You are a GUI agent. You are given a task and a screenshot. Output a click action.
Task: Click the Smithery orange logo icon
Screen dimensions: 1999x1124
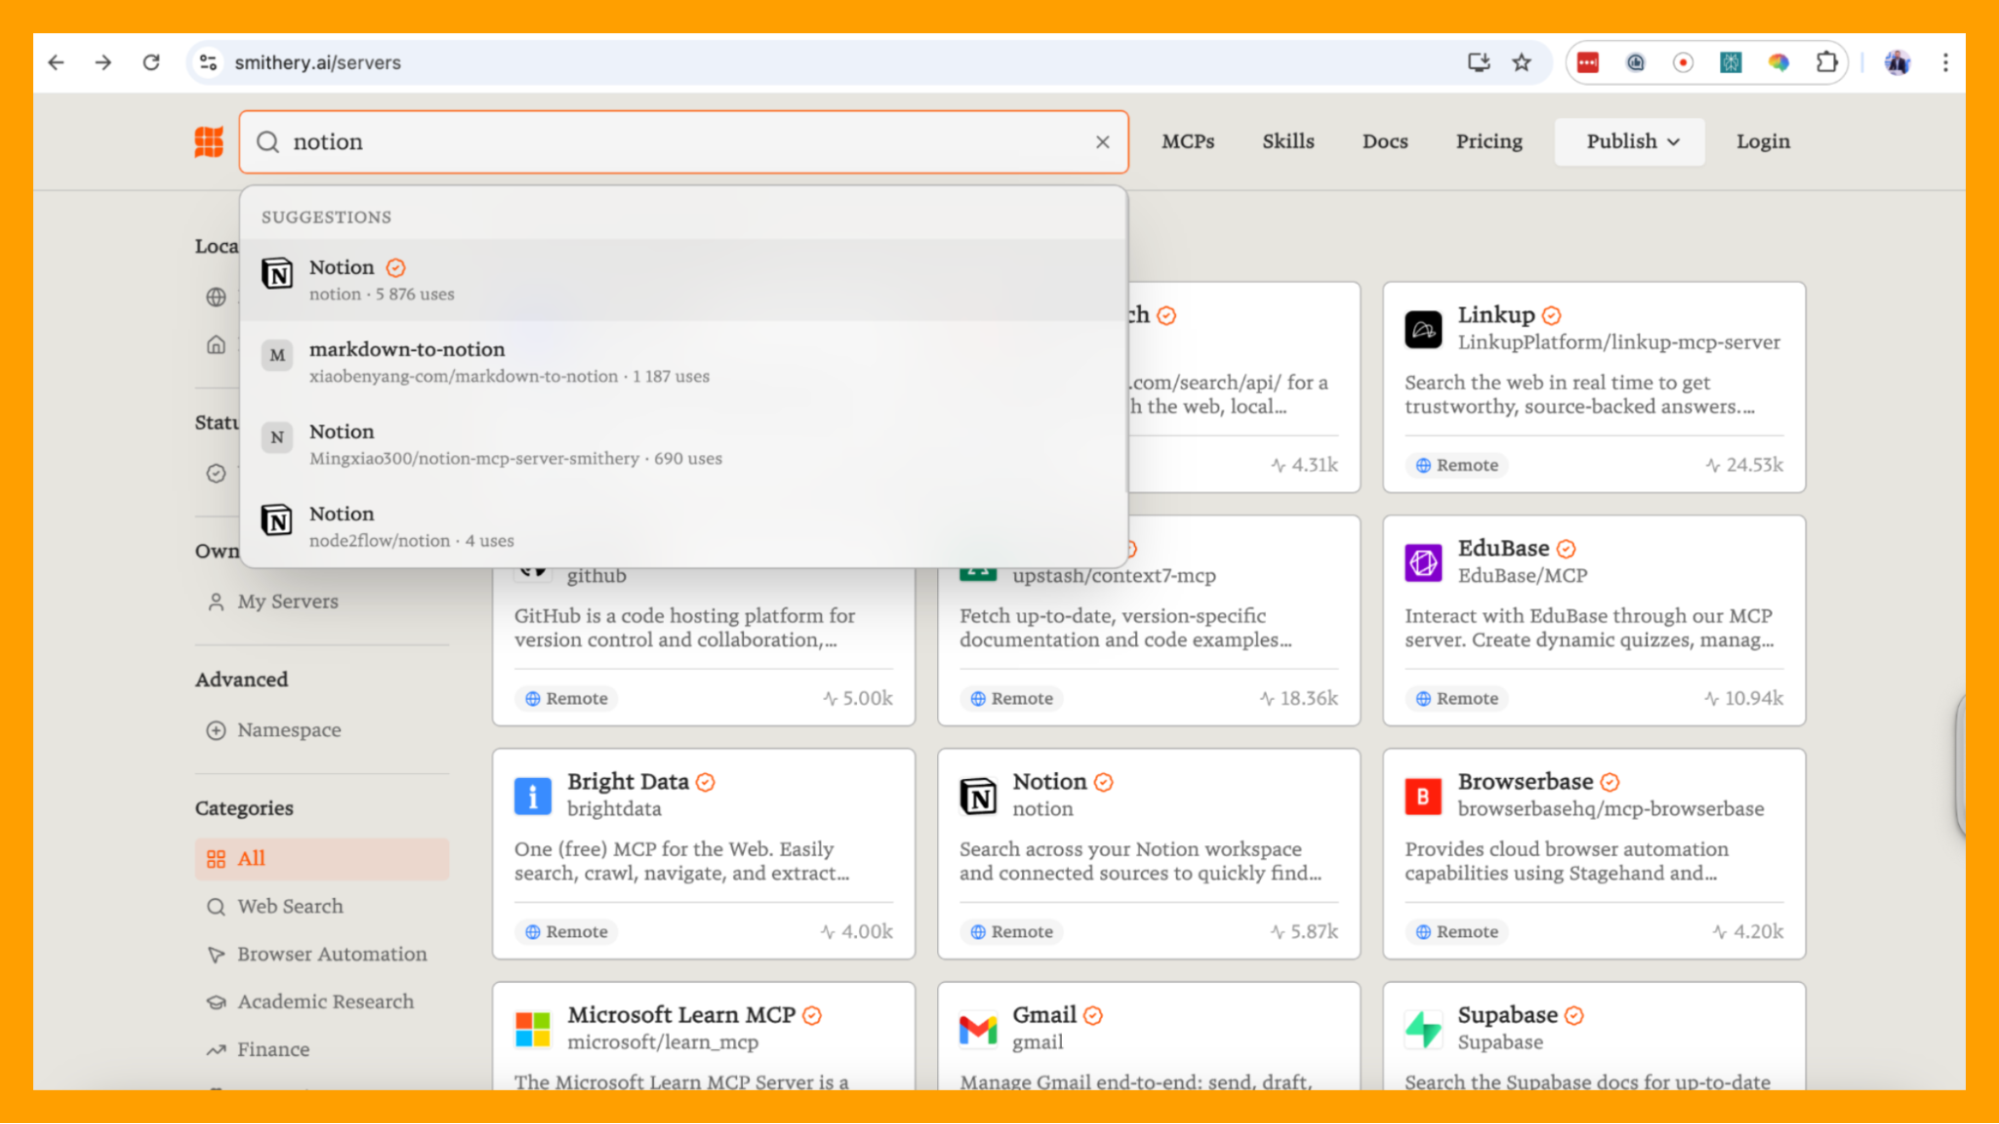click(x=209, y=142)
